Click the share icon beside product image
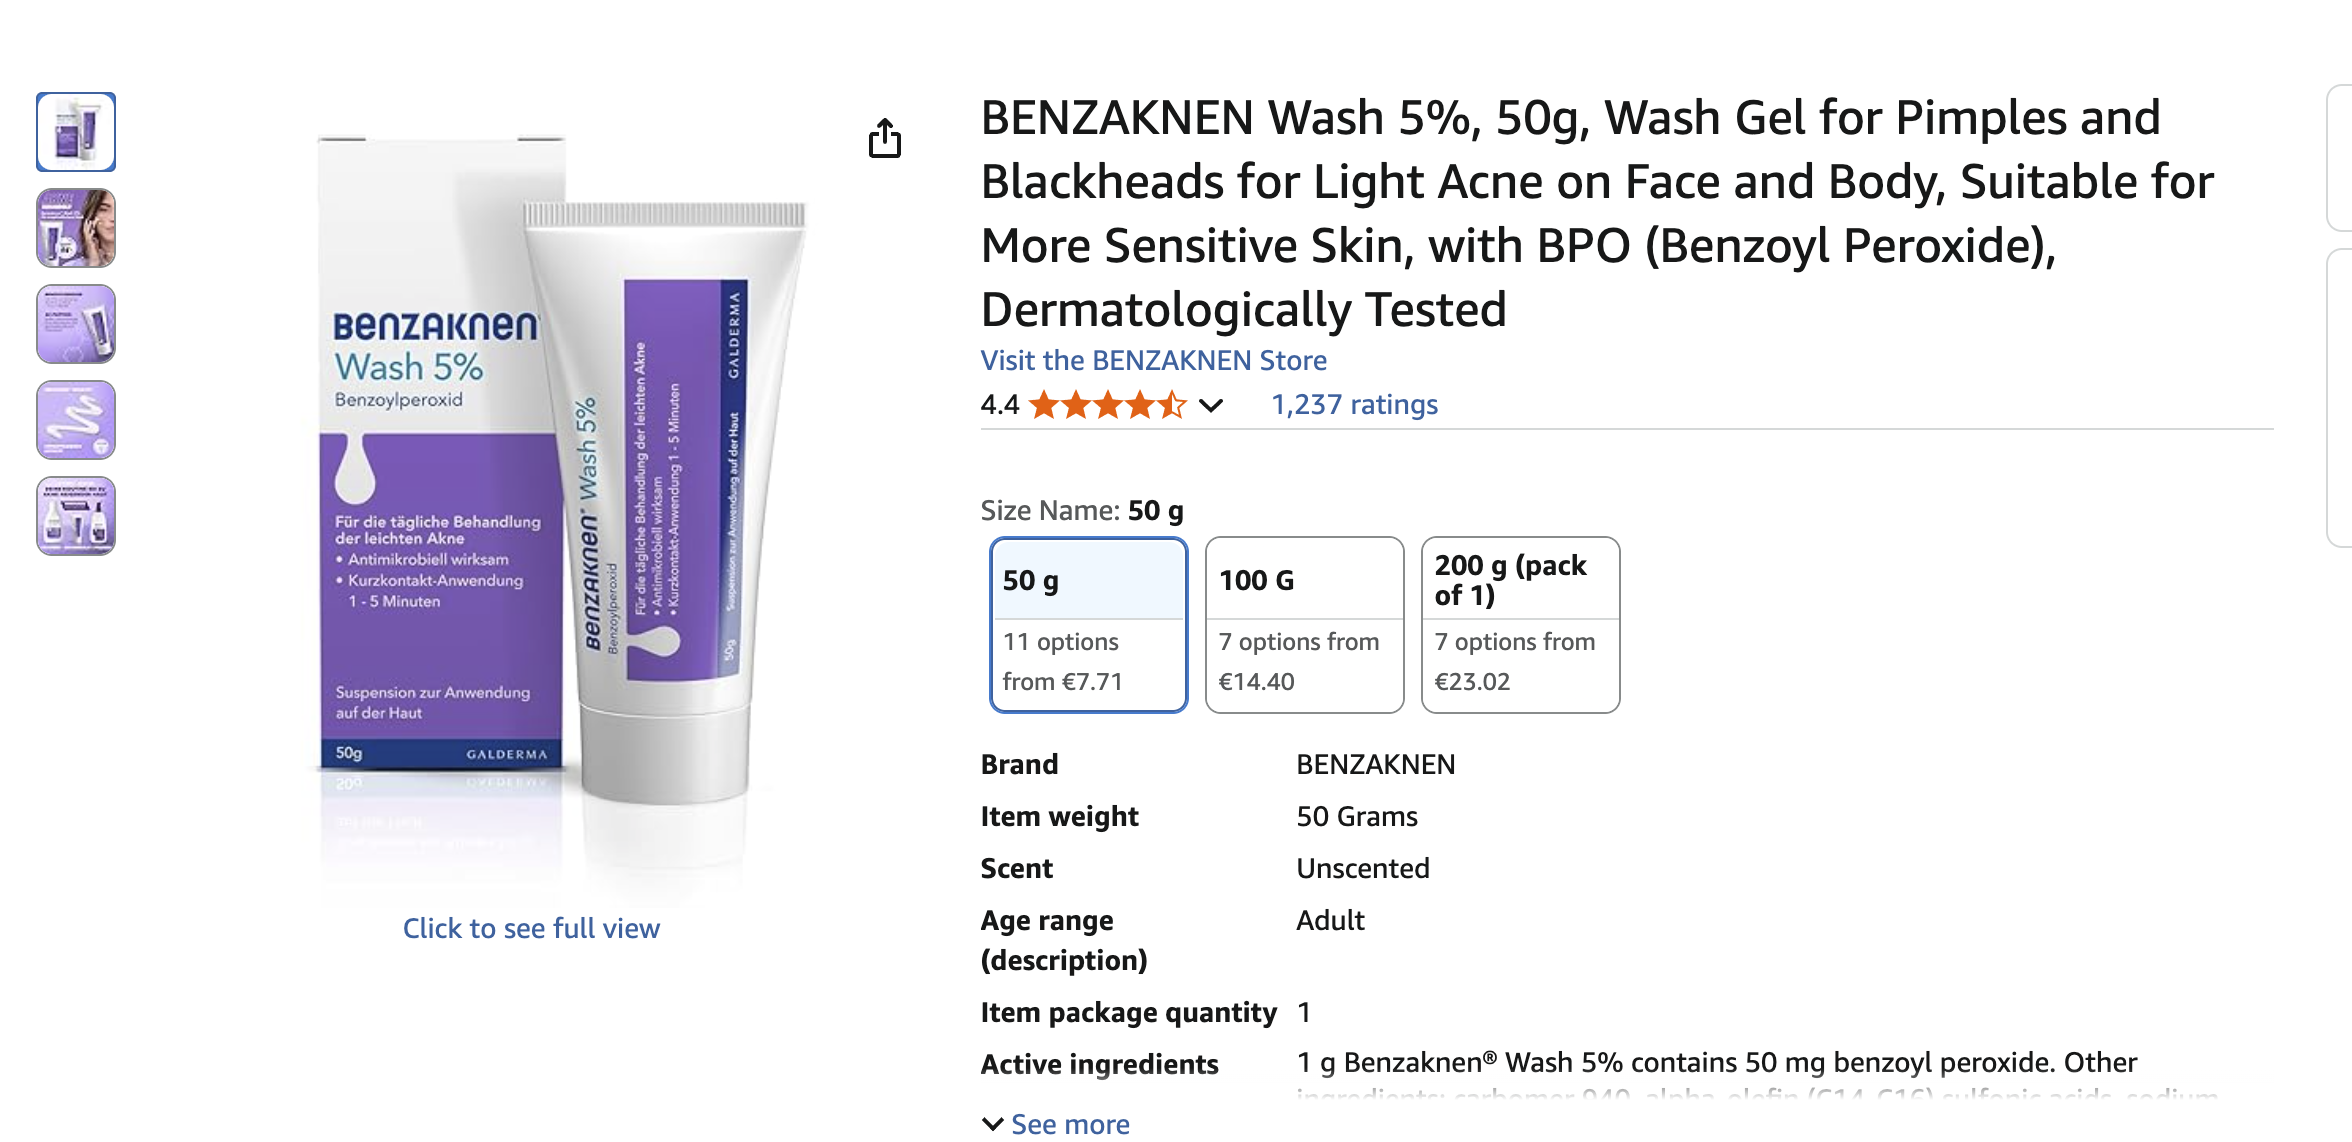This screenshot has width=2352, height=1142. click(x=884, y=139)
